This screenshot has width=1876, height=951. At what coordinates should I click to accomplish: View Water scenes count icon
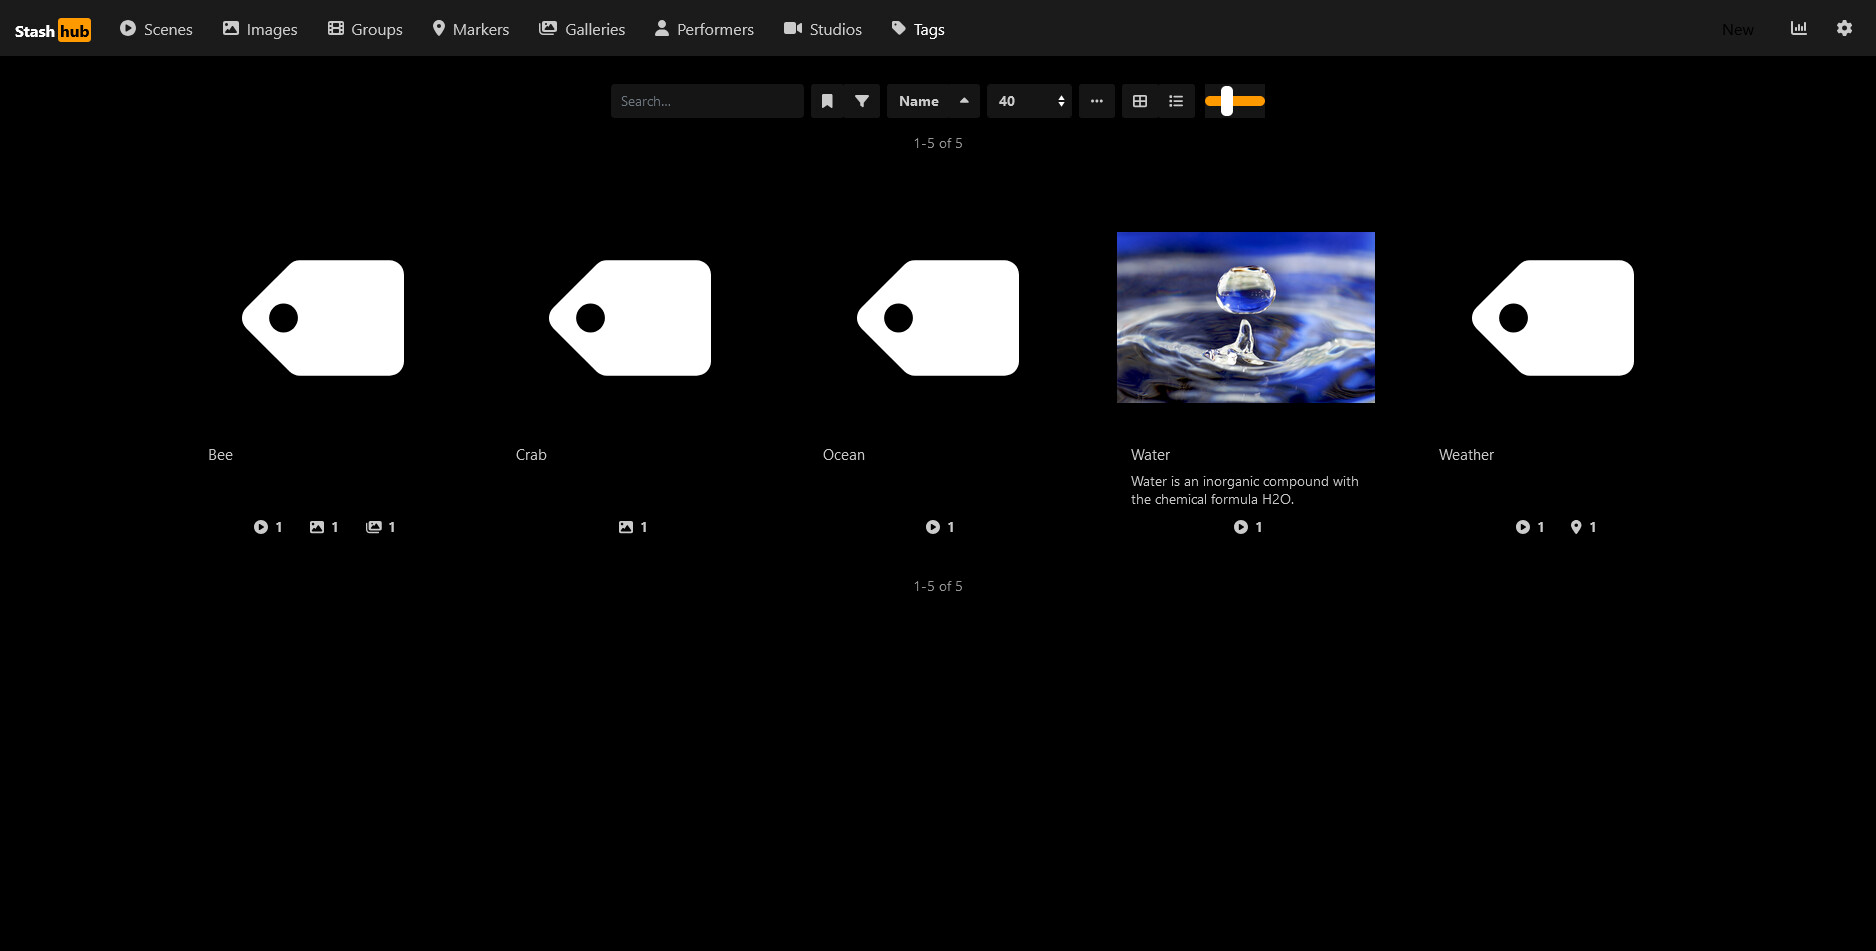(x=1248, y=527)
